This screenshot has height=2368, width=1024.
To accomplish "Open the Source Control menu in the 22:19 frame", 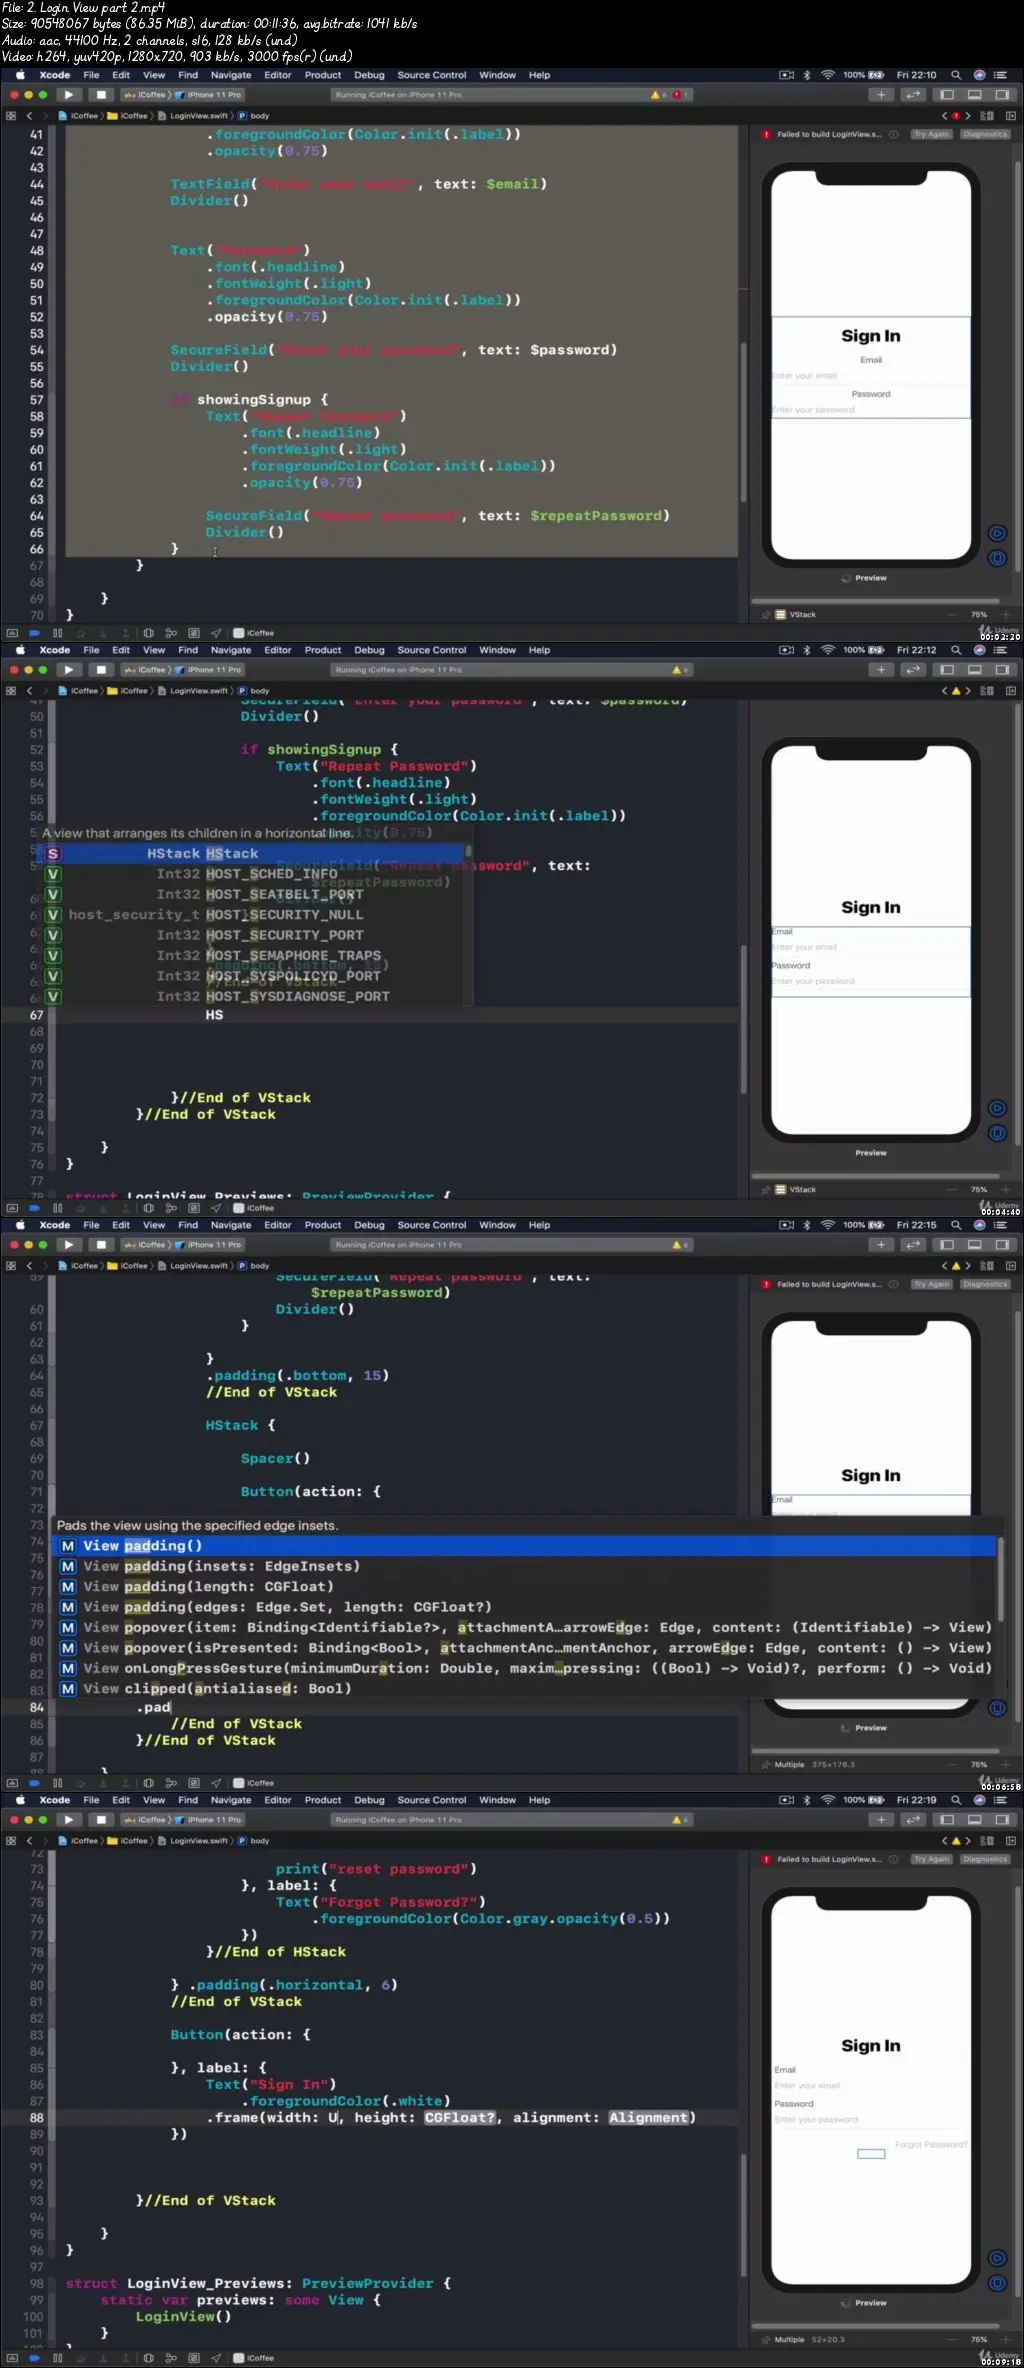I will click(432, 1800).
